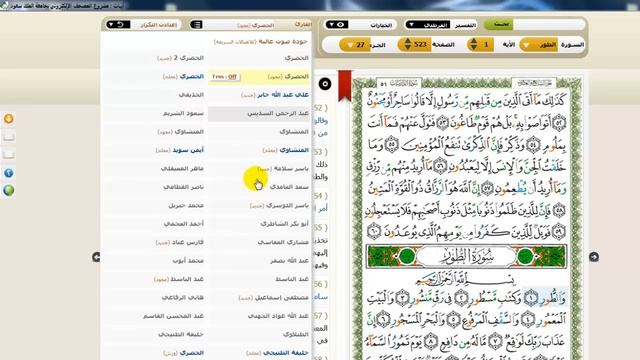Pick ياسر الدوسري from reciter list
Image resolution: width=640 pixels, height=360 pixels.
coord(279,205)
